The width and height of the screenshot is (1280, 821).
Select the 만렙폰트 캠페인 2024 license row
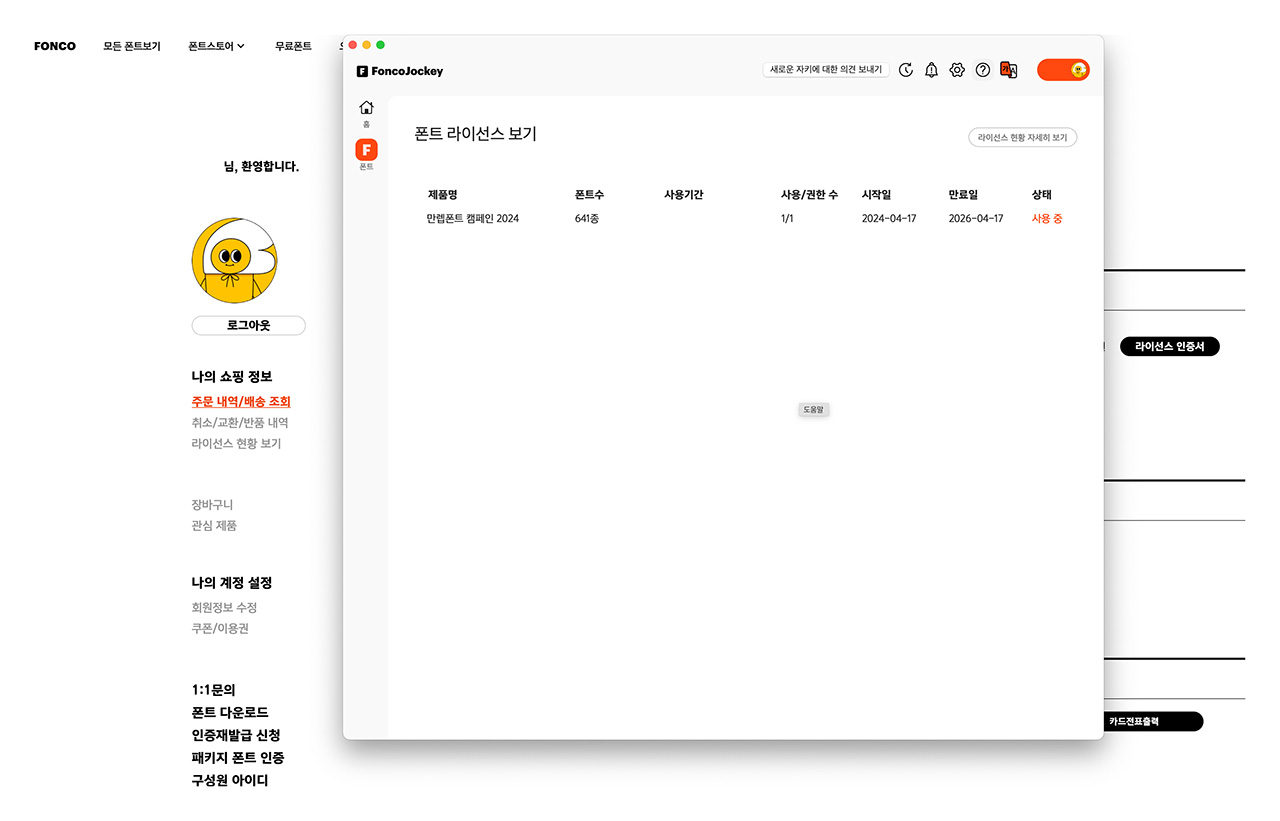coord(473,219)
